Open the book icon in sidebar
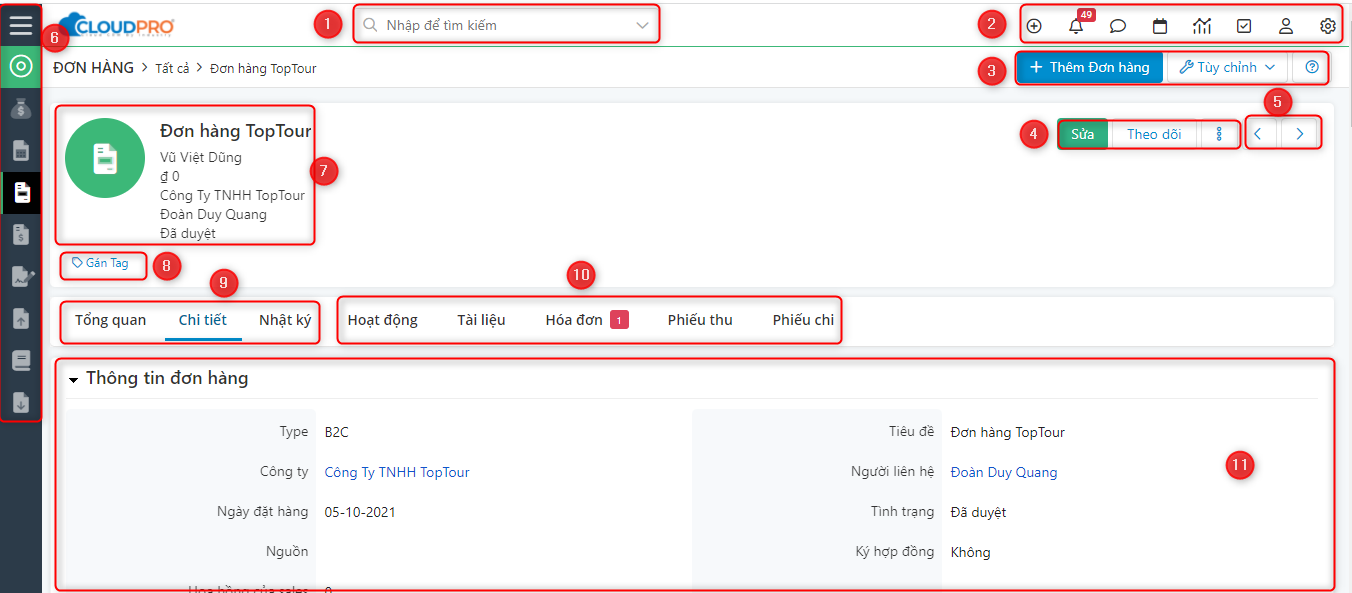The height and width of the screenshot is (593, 1352). (21, 361)
